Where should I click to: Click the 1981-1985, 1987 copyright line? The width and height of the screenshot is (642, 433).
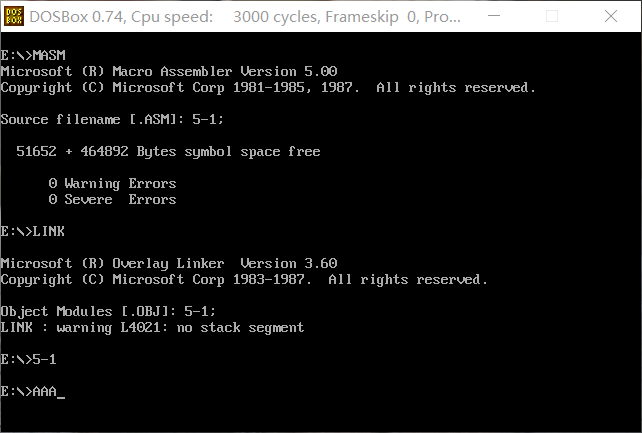click(x=268, y=87)
